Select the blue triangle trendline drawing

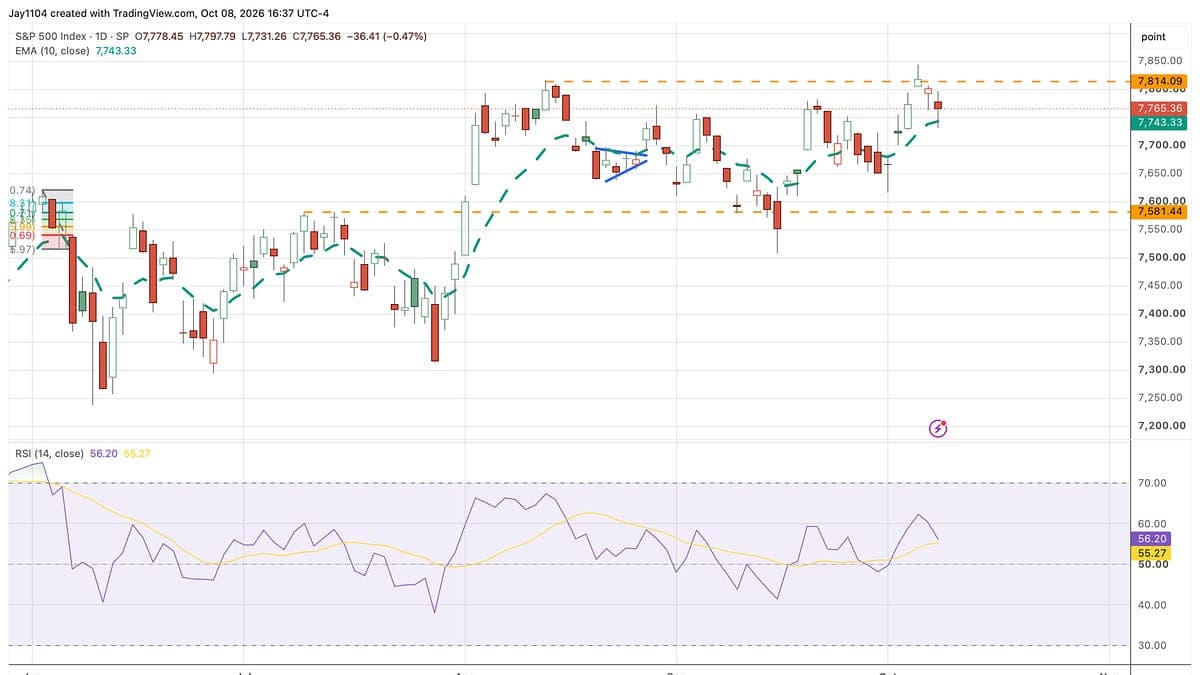click(622, 164)
